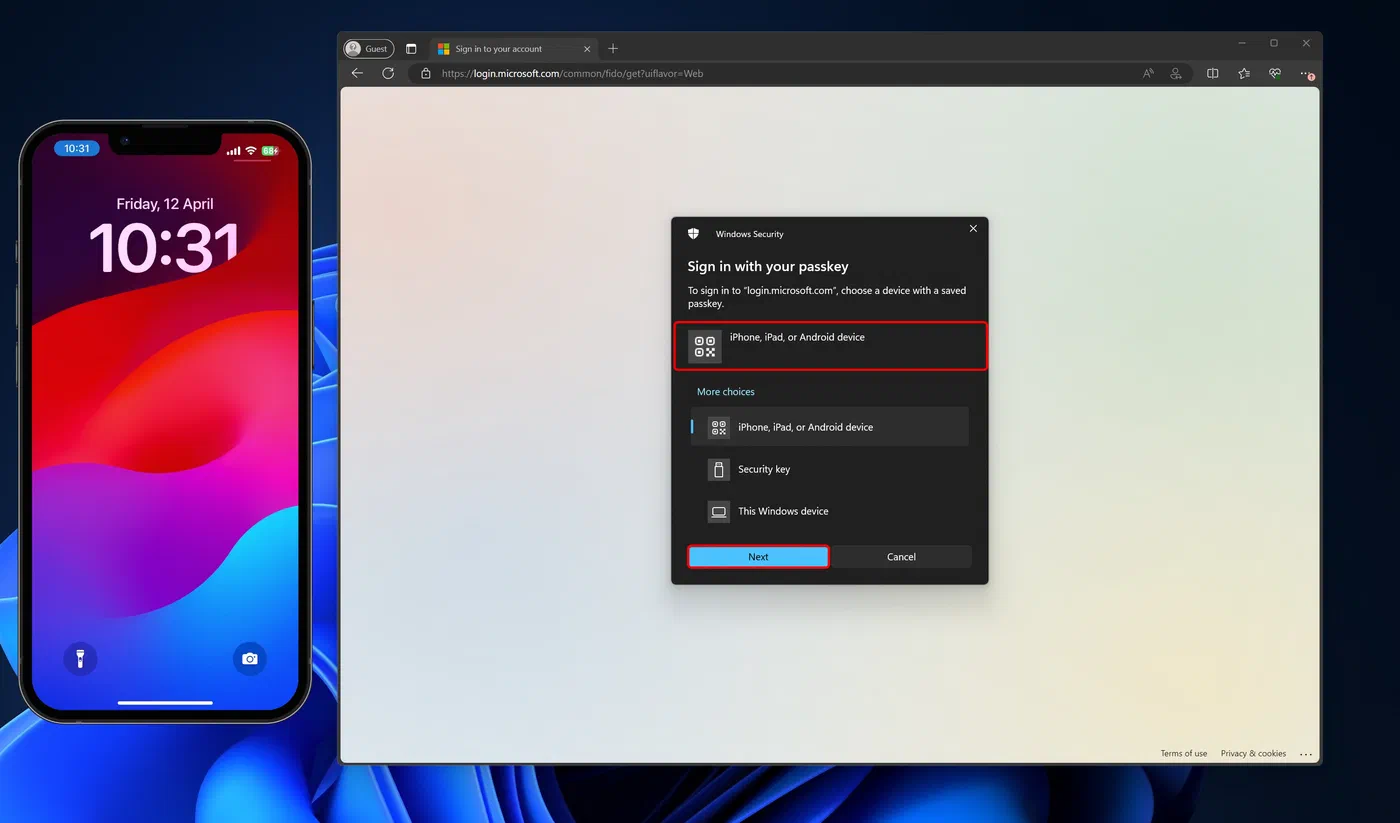Choose 'This Windows device' option

pyautogui.click(x=830, y=511)
